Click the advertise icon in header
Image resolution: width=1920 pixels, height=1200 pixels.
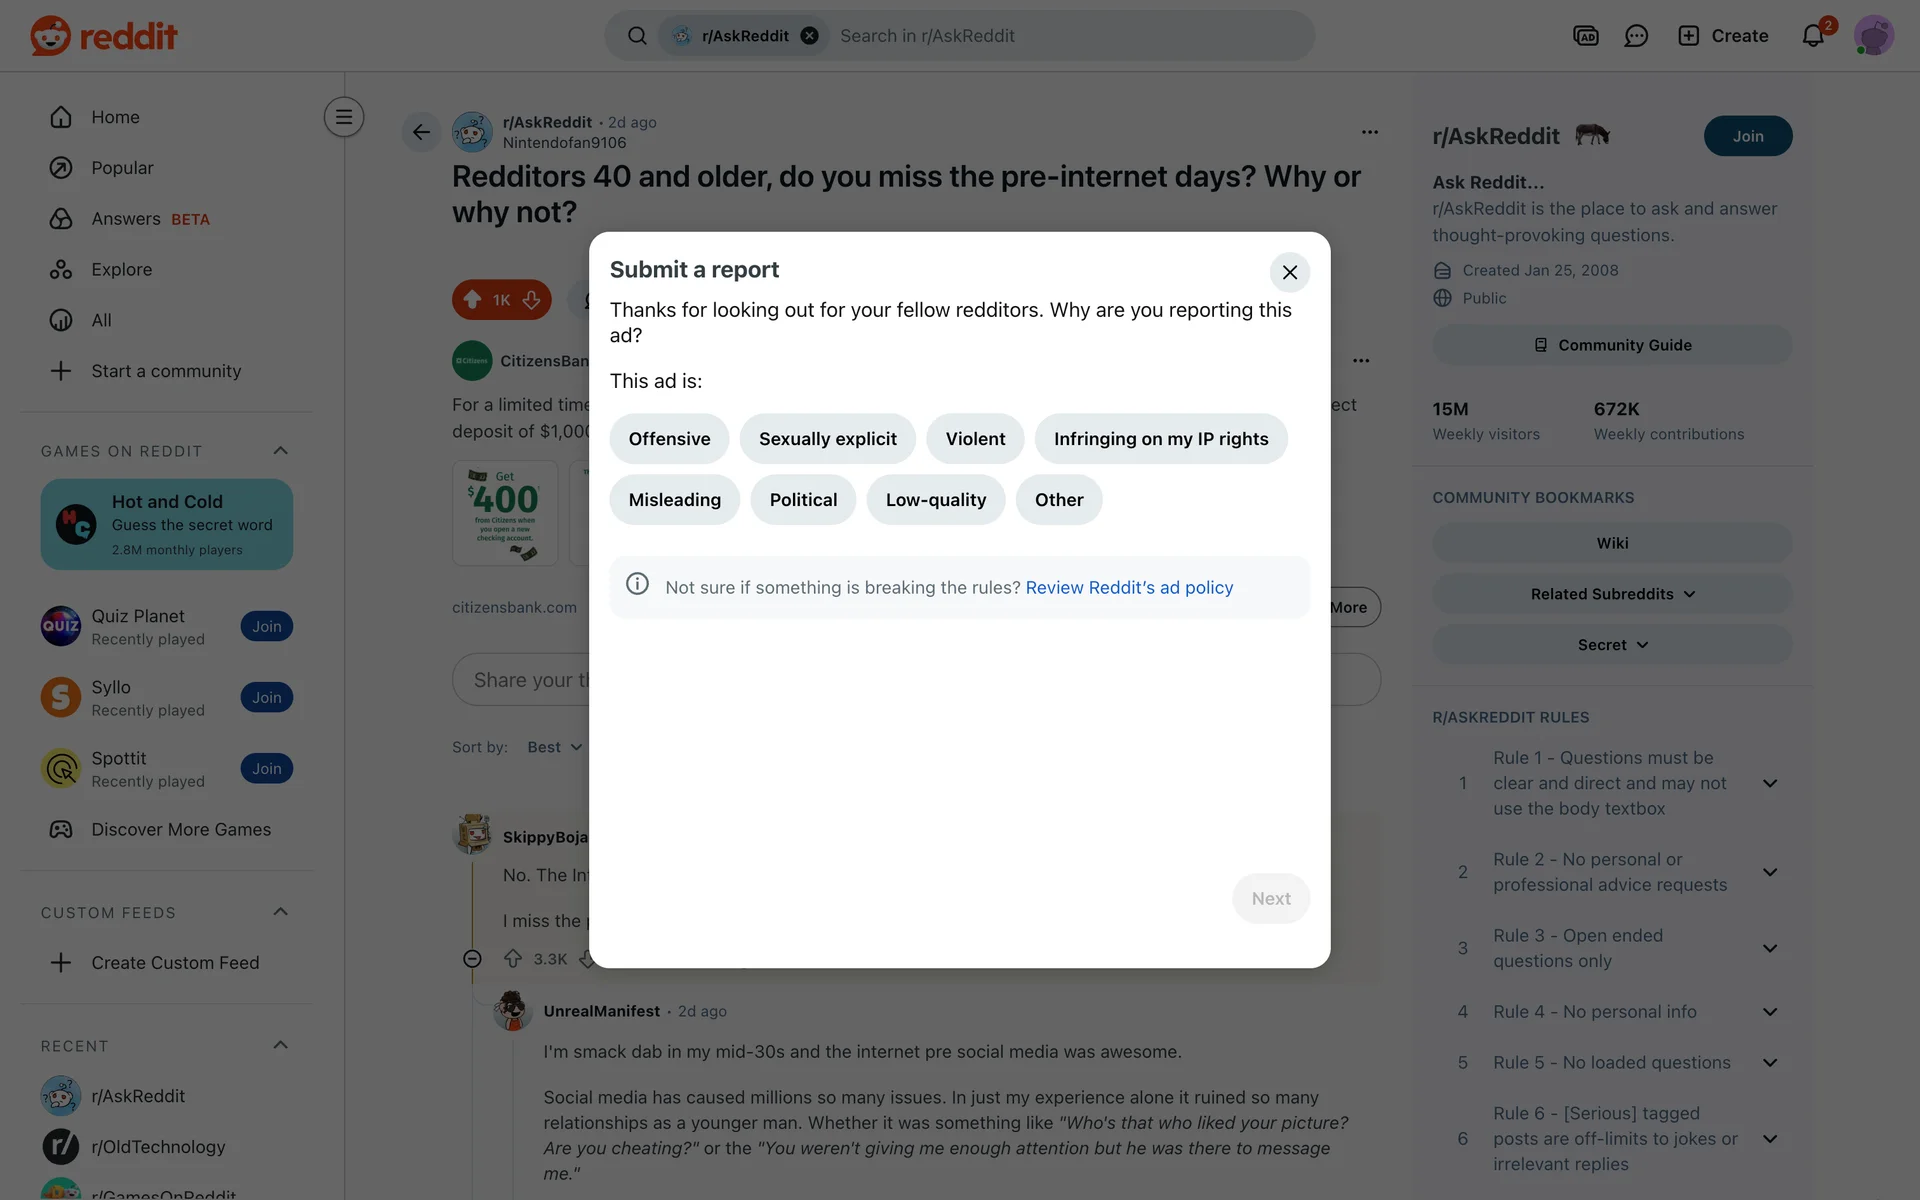pos(1586,36)
